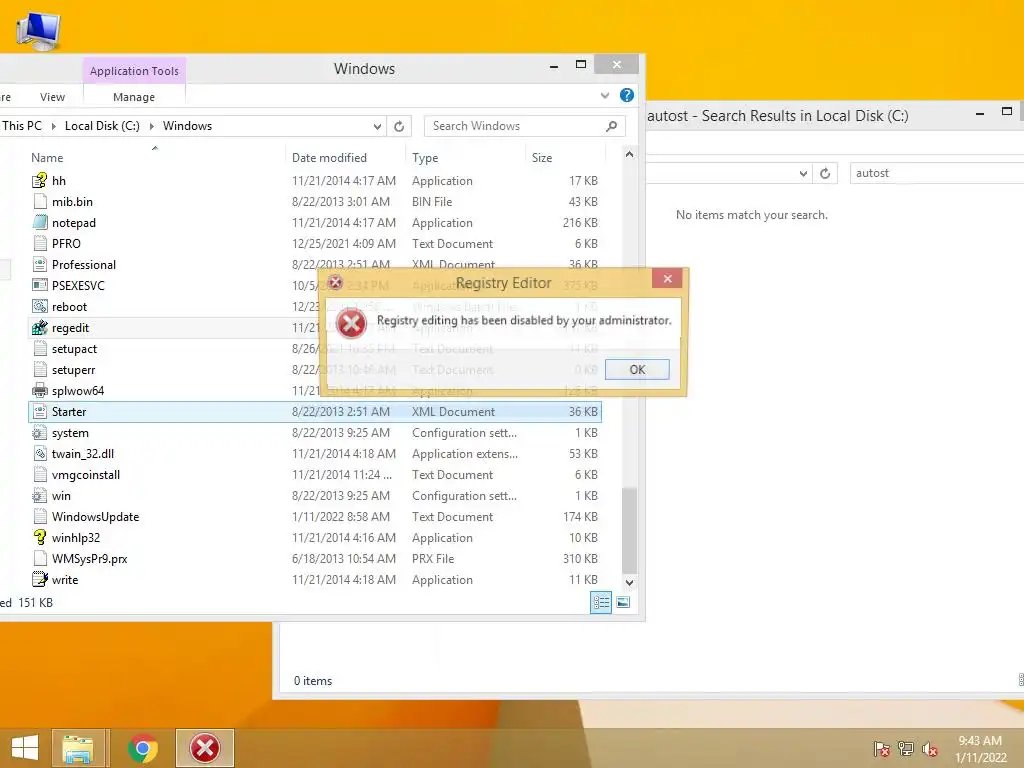Select the system configuration settings icon
The width and height of the screenshot is (1024, 768).
40,432
